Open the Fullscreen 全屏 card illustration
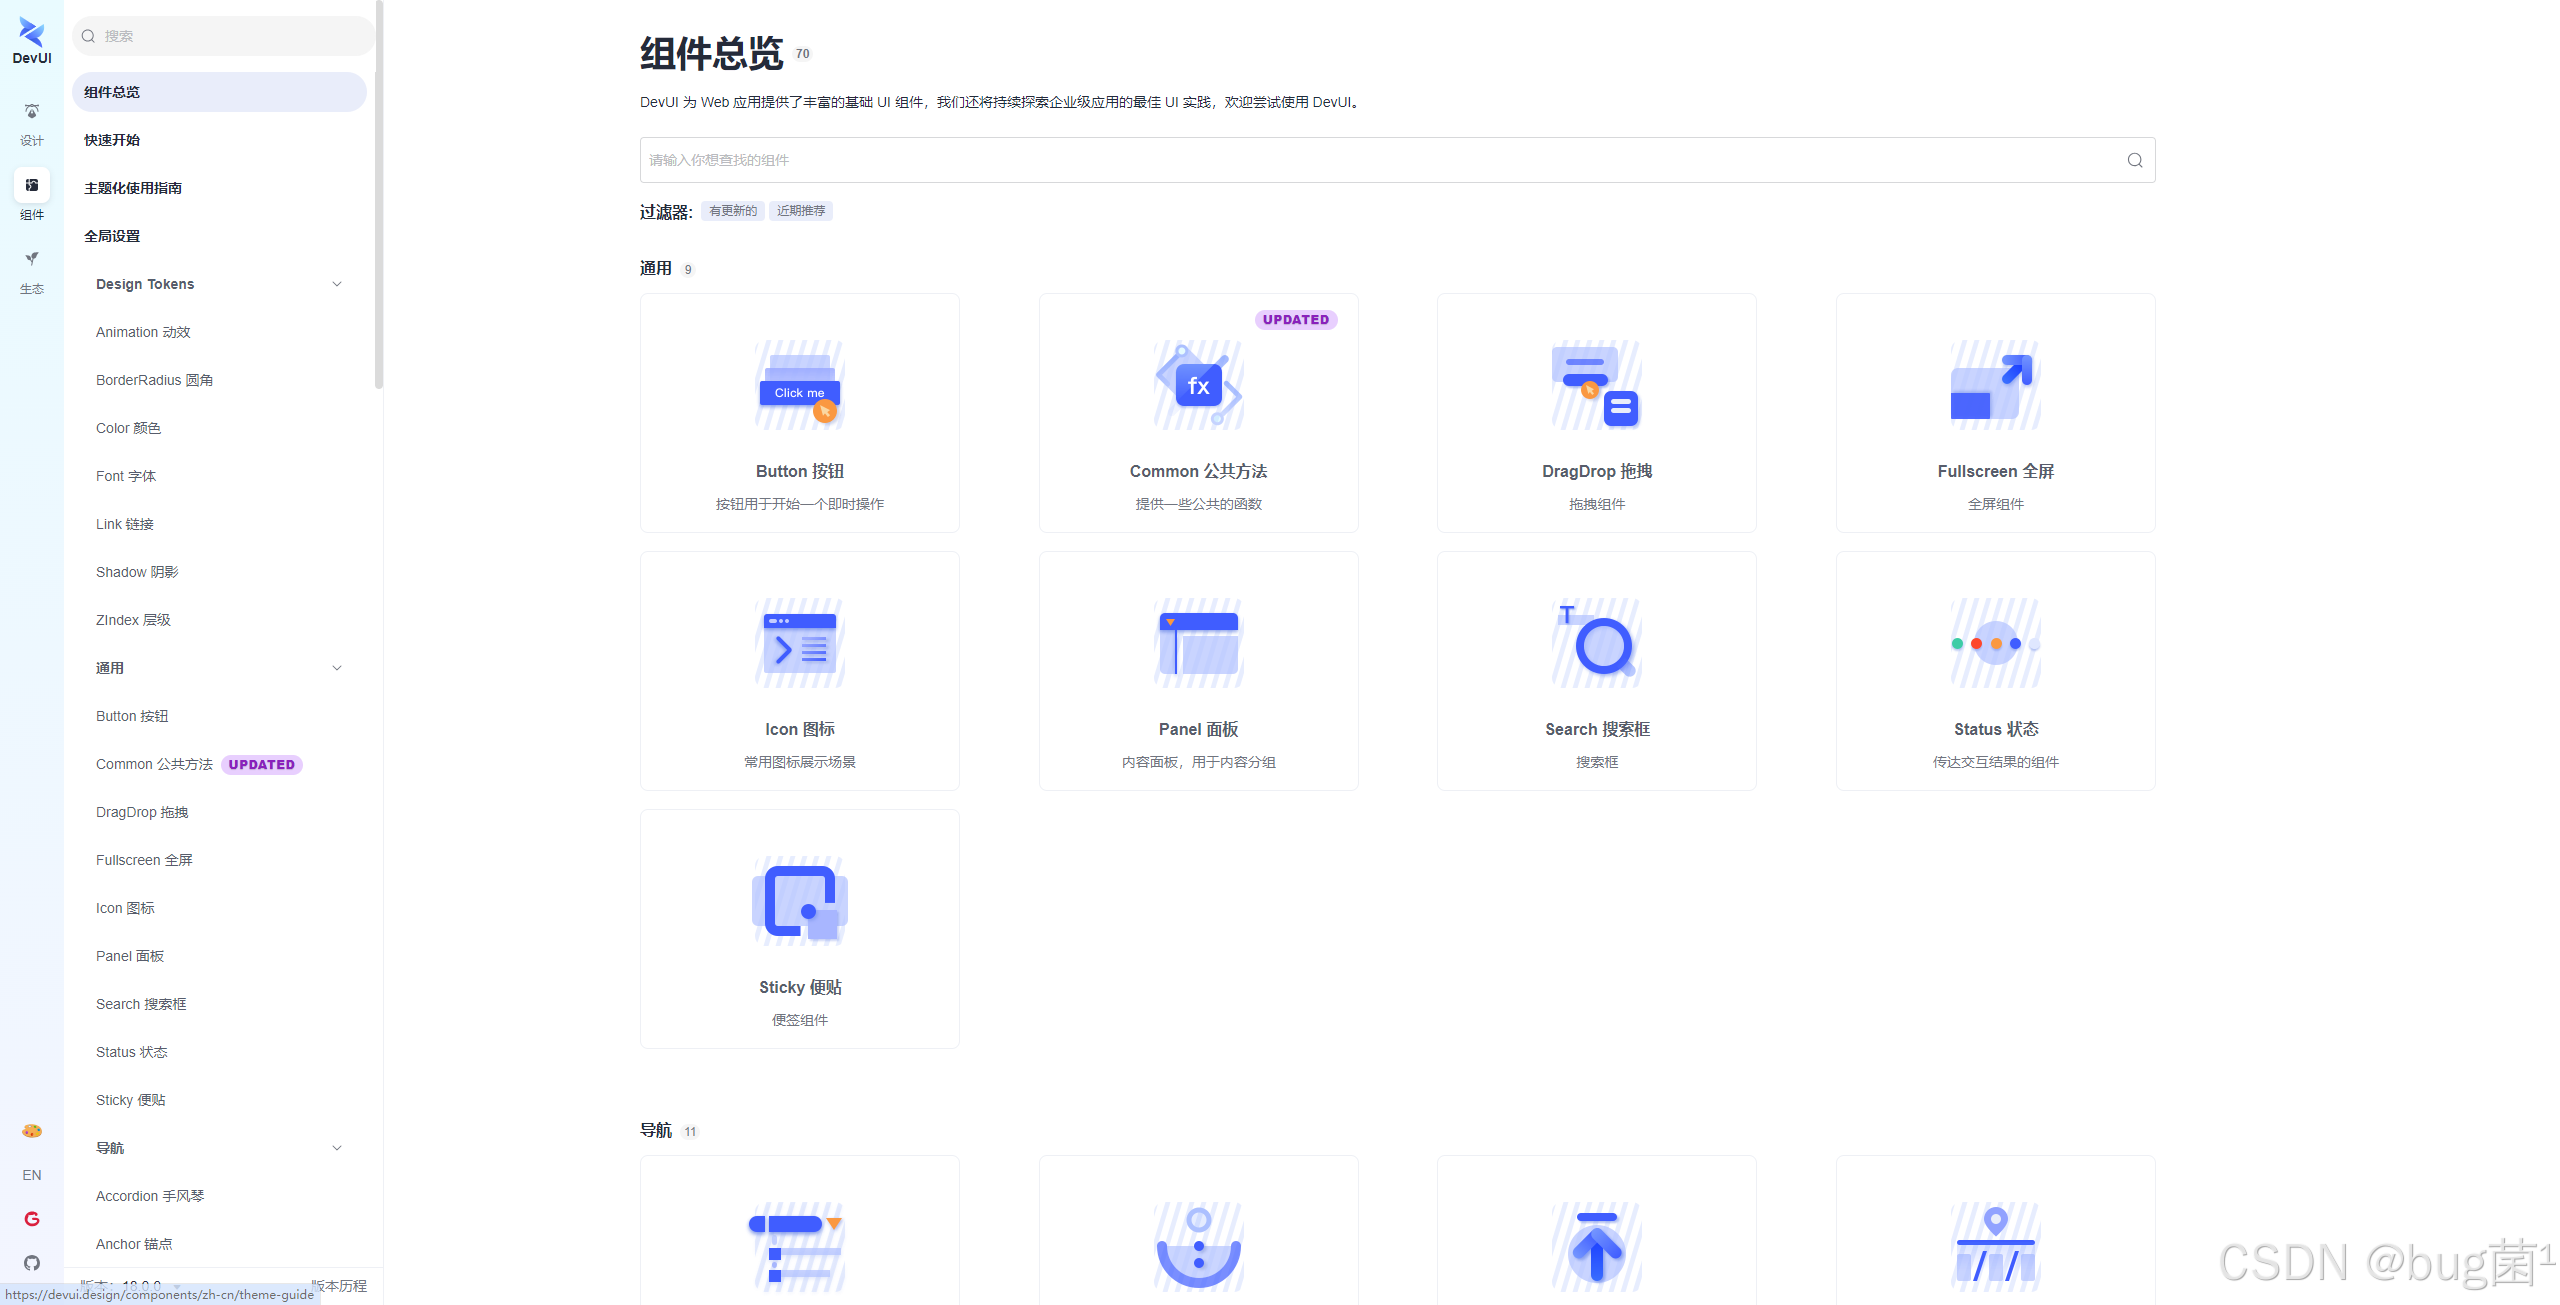Screen dimensions: 2560x1305 [x=1995, y=385]
